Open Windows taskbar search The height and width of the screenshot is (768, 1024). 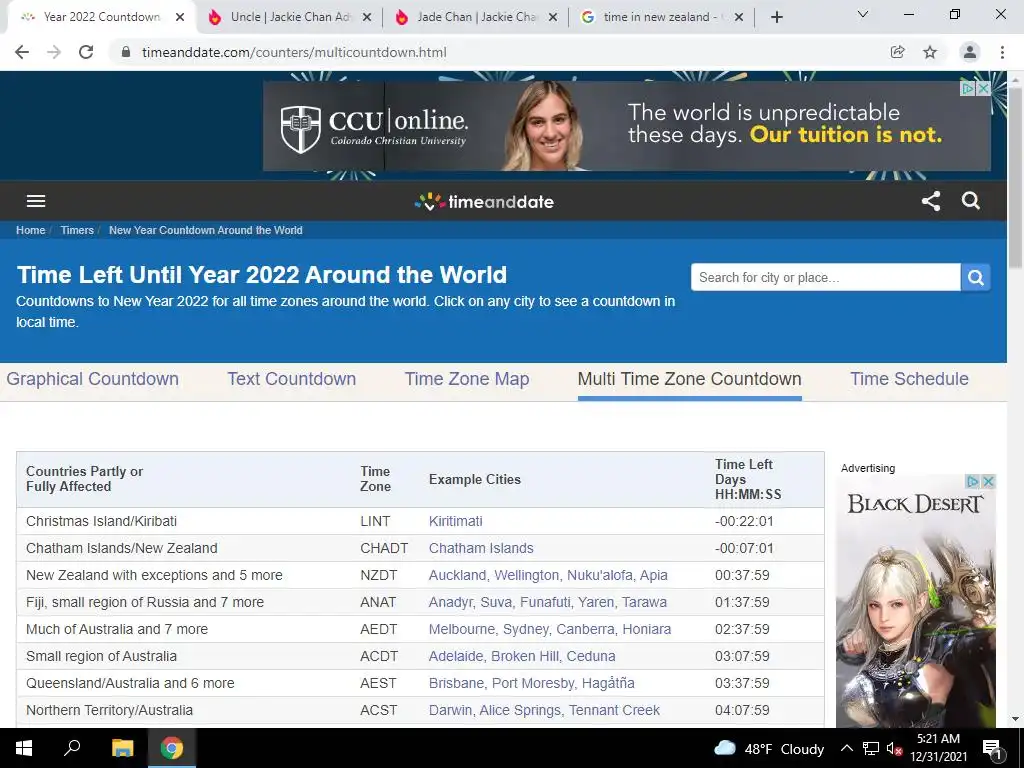pos(72,748)
